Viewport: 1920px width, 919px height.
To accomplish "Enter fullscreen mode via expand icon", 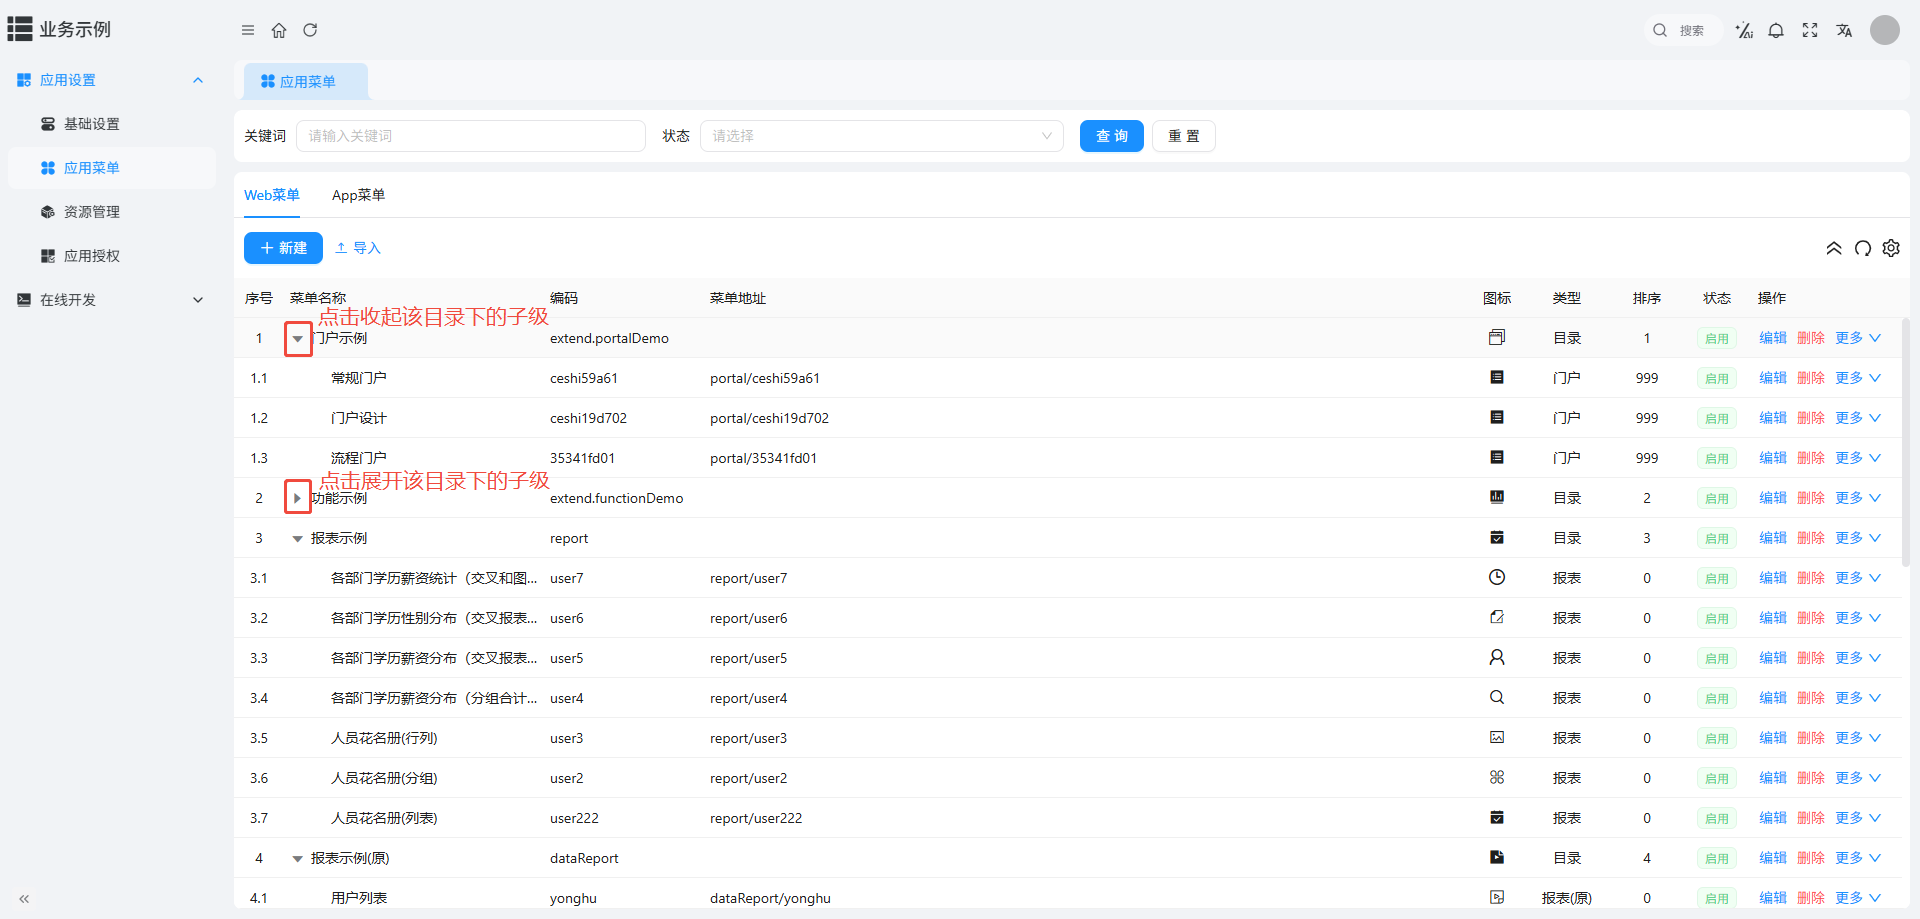I will pyautogui.click(x=1810, y=30).
